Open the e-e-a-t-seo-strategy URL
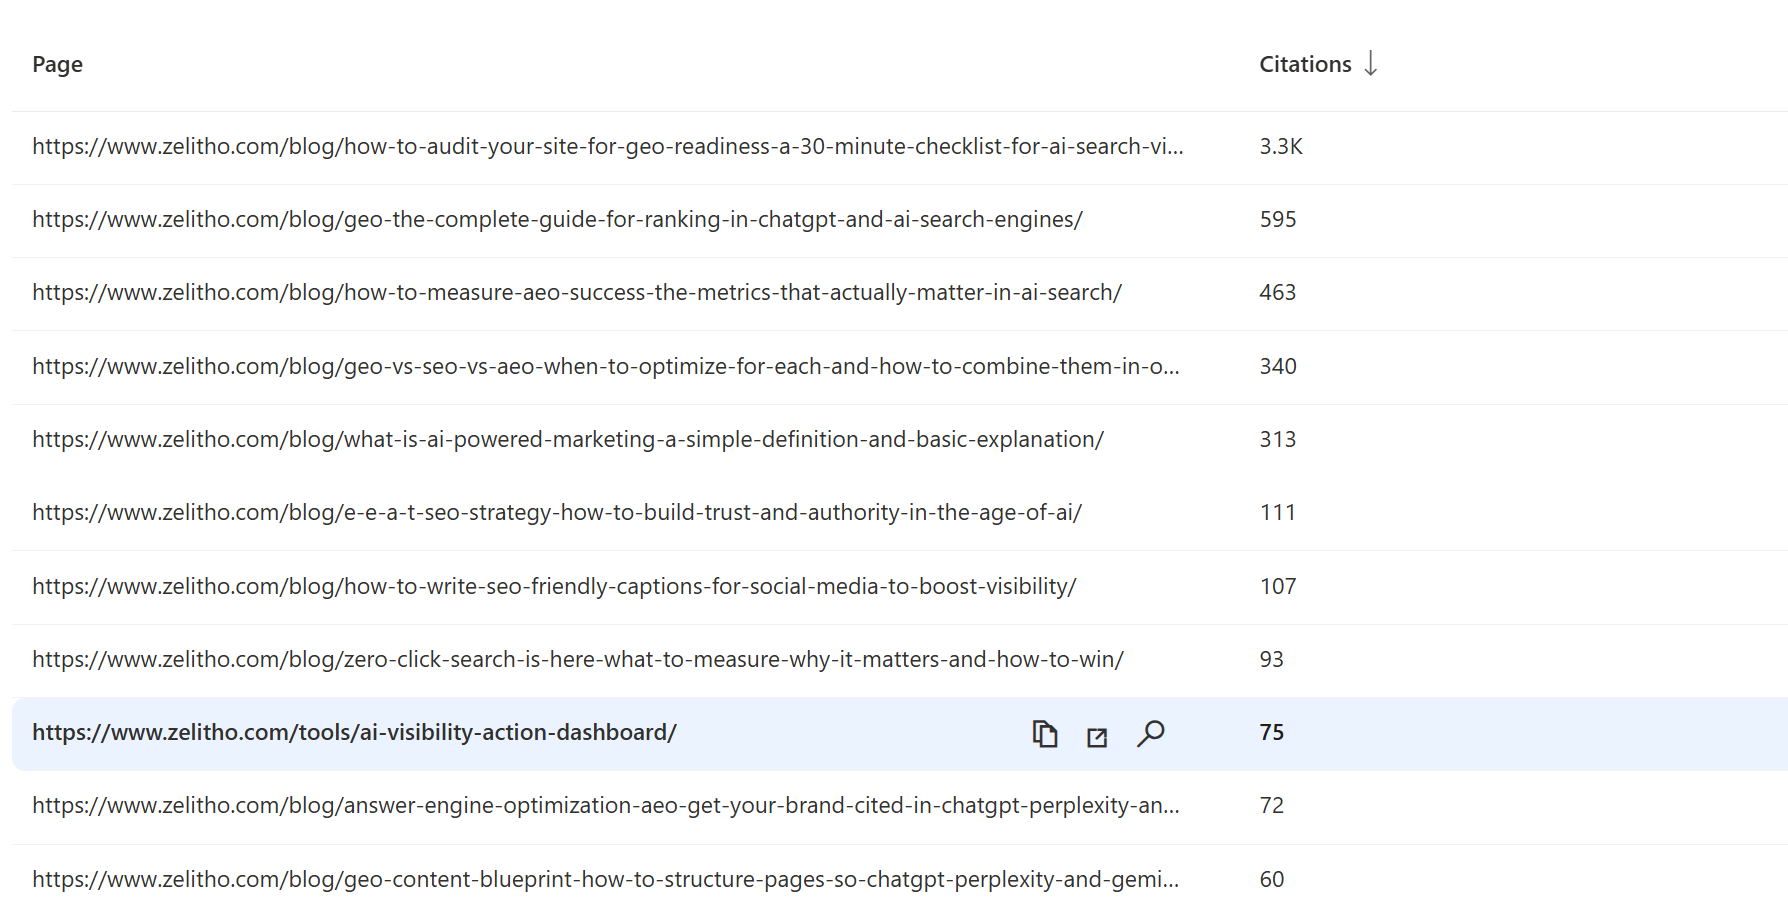This screenshot has height=897, width=1788. [557, 512]
